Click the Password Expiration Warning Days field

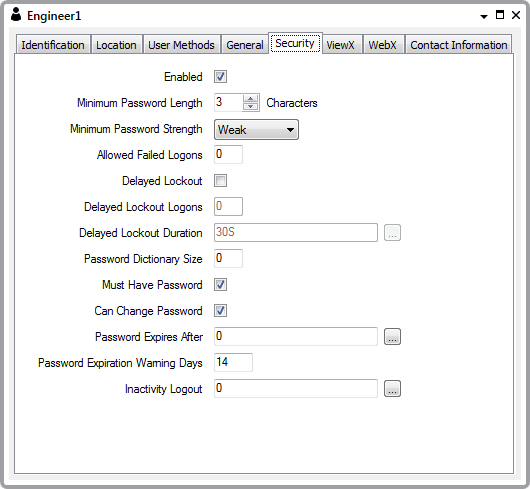[233, 363]
